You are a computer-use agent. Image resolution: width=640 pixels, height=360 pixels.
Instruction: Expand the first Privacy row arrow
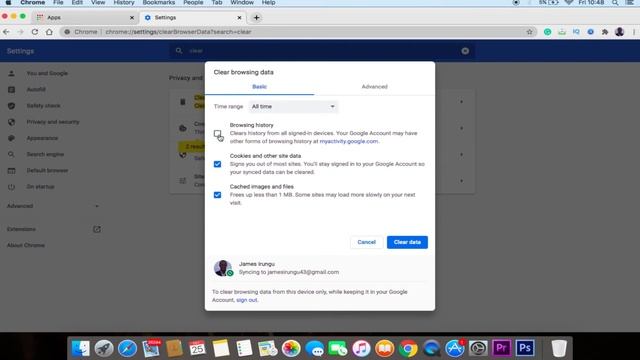pyautogui.click(x=461, y=102)
